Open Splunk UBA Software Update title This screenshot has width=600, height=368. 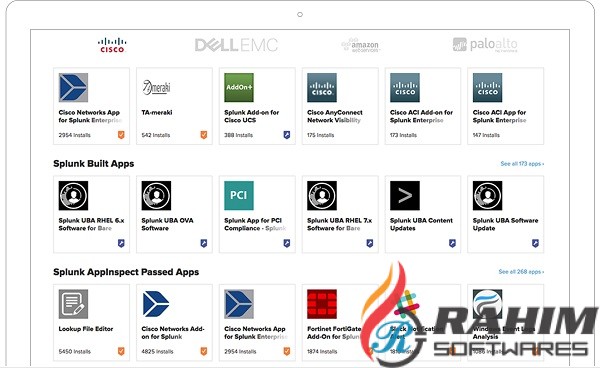click(x=505, y=225)
